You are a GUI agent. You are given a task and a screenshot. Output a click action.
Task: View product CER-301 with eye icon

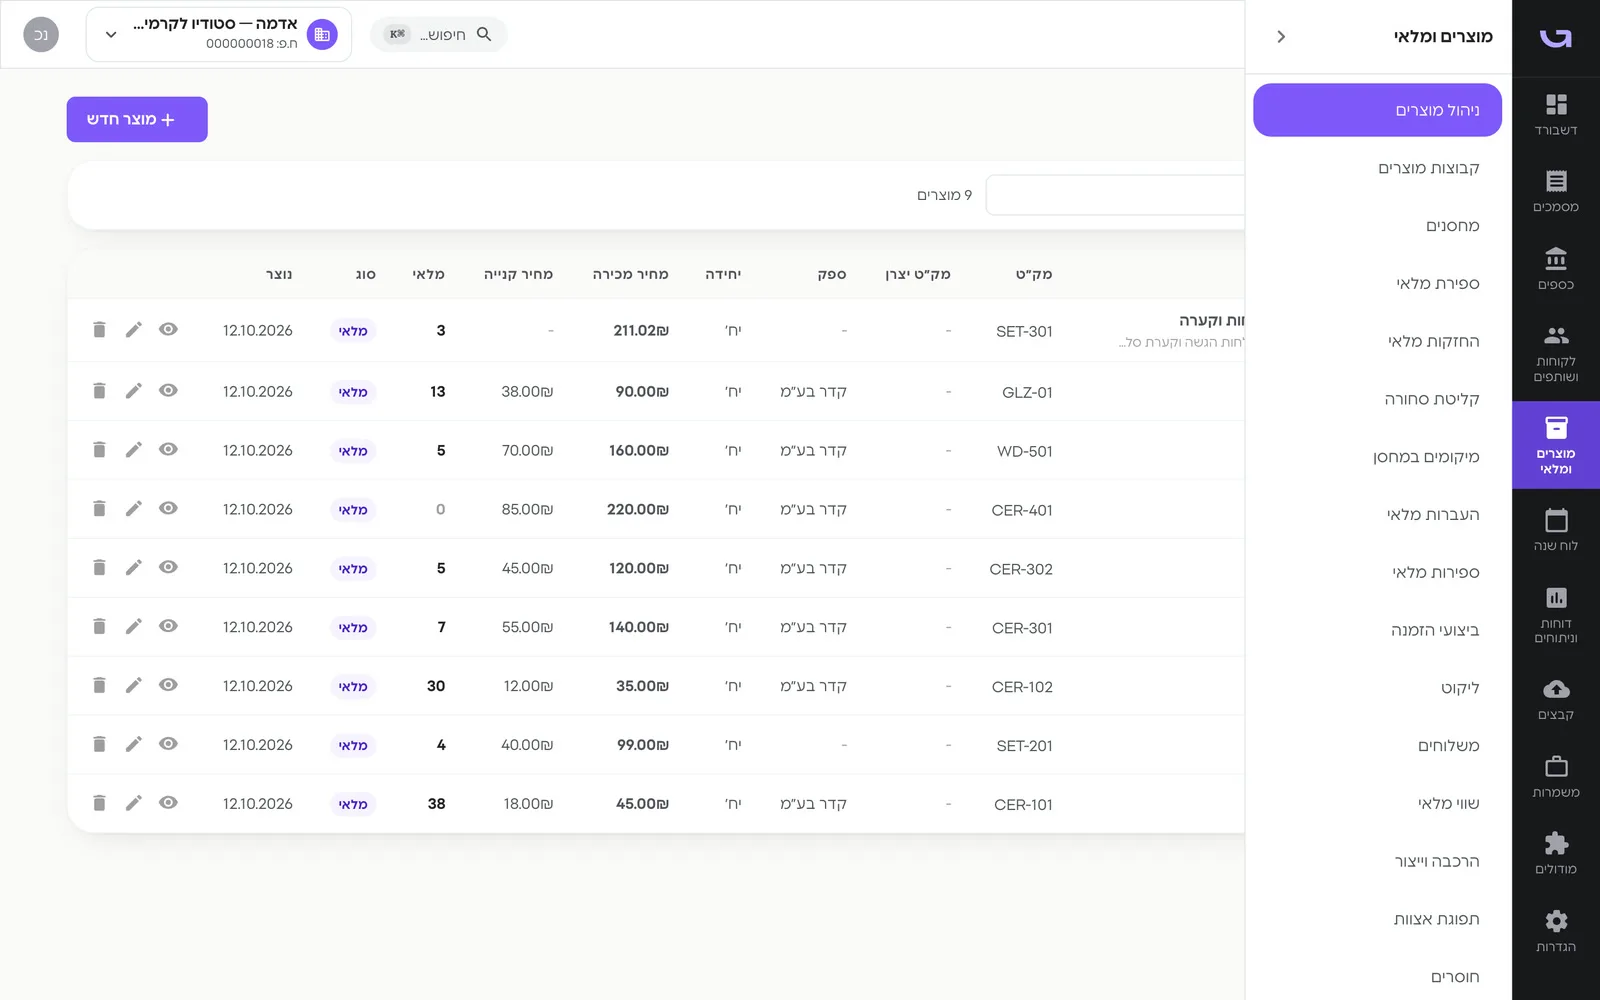[x=168, y=626]
